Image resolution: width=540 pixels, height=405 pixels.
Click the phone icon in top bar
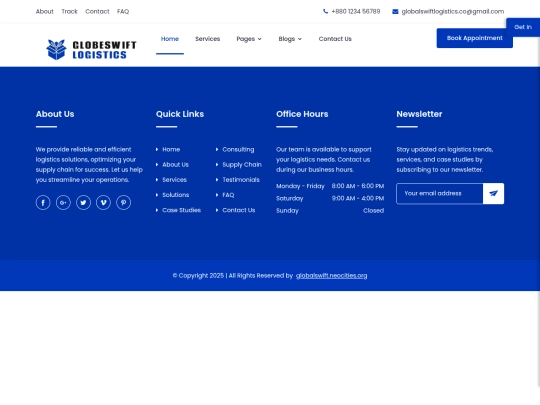[x=325, y=11]
